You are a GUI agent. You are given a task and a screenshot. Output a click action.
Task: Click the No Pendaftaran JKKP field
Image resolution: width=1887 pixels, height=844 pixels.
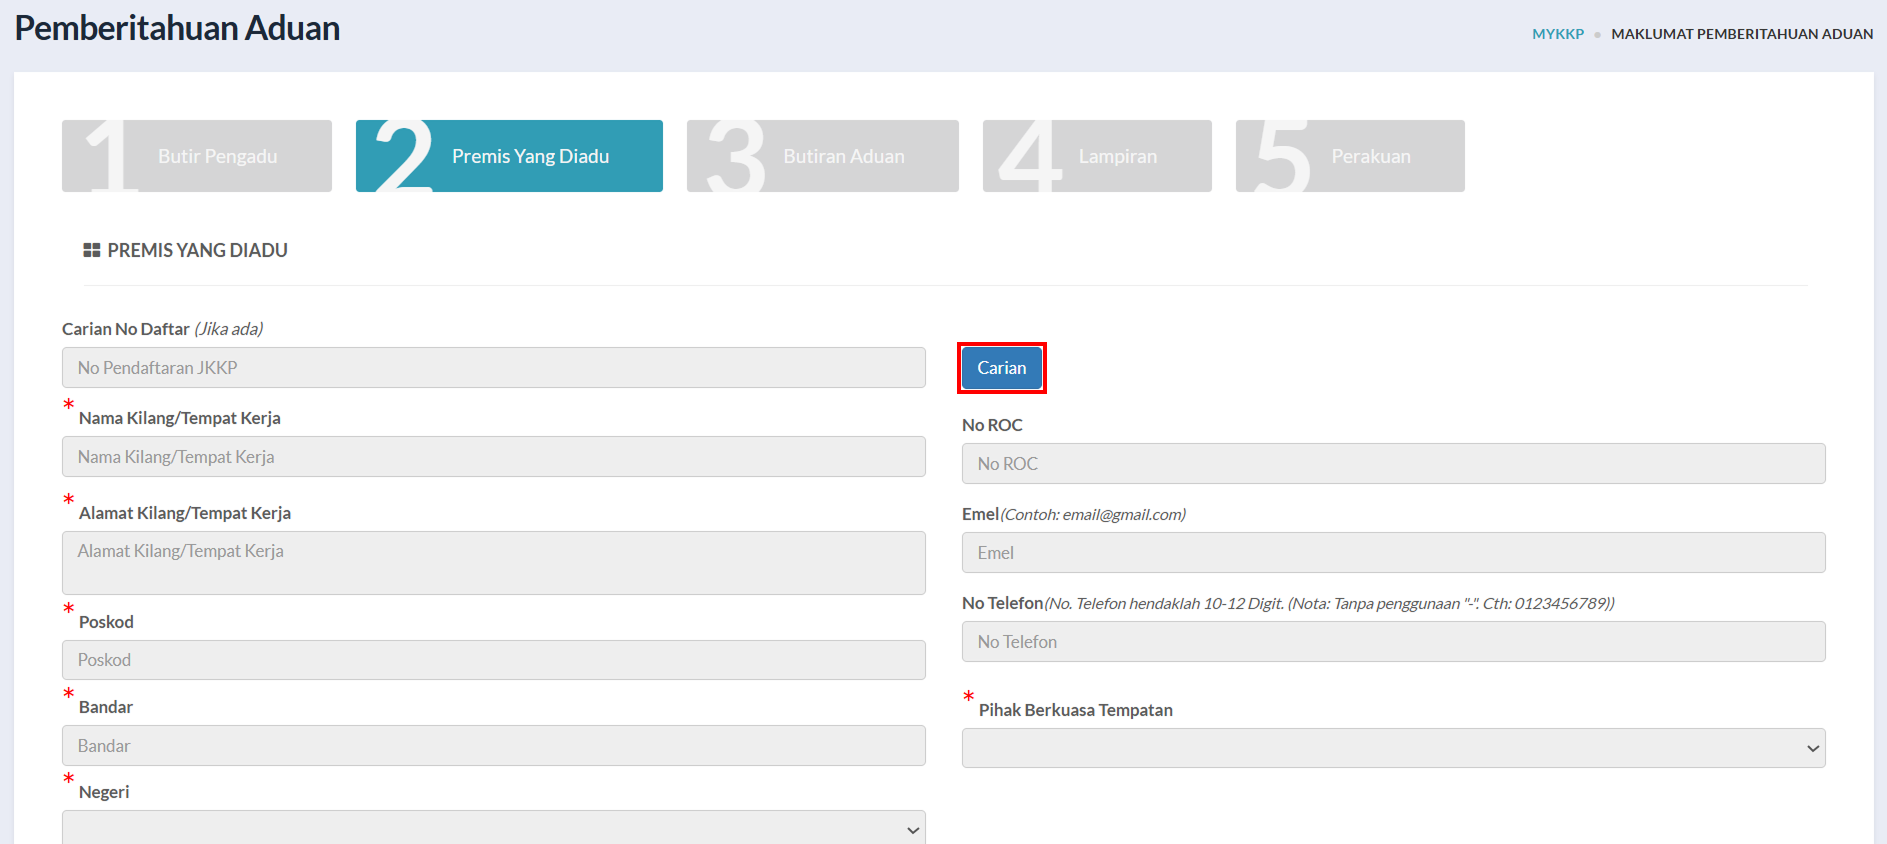click(494, 368)
